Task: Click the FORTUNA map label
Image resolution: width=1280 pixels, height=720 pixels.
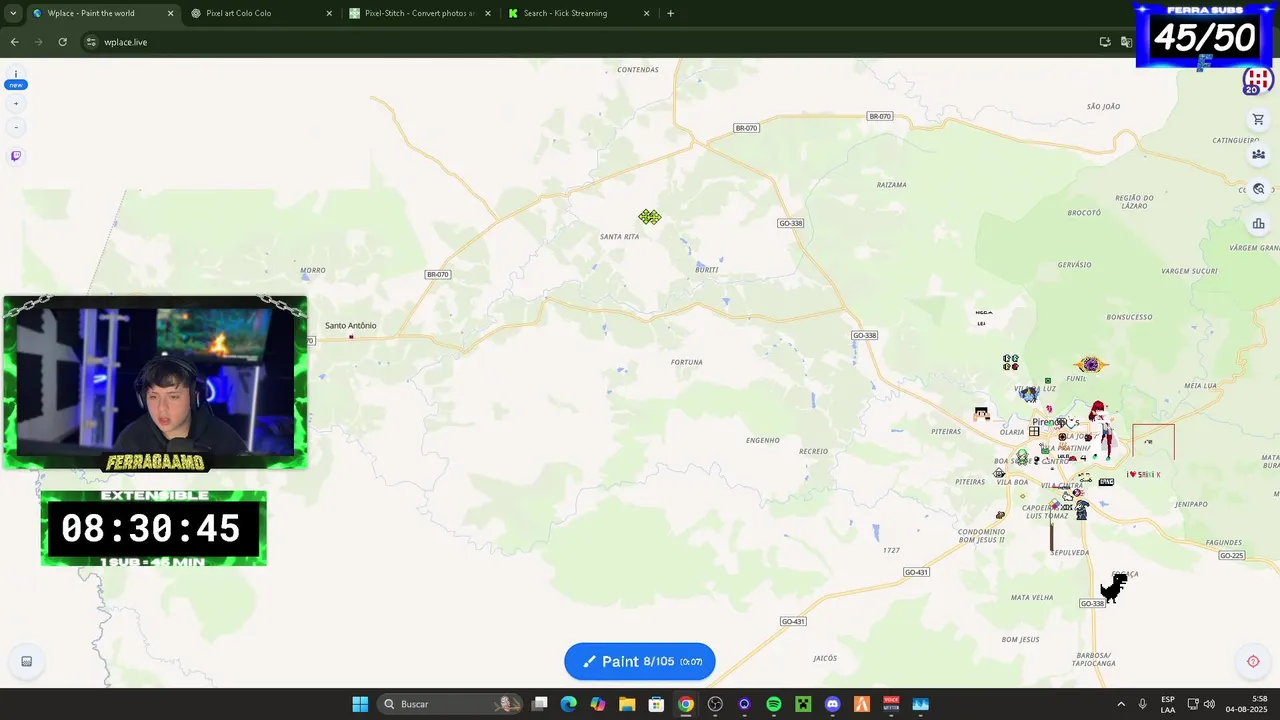Action: click(x=686, y=362)
